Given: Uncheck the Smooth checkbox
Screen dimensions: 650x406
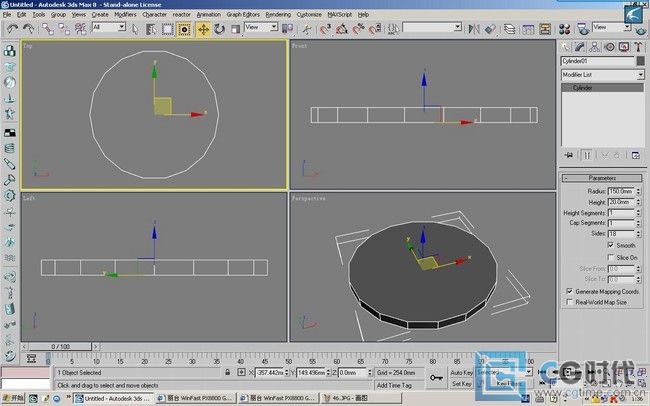Looking at the screenshot, I should click(611, 246).
